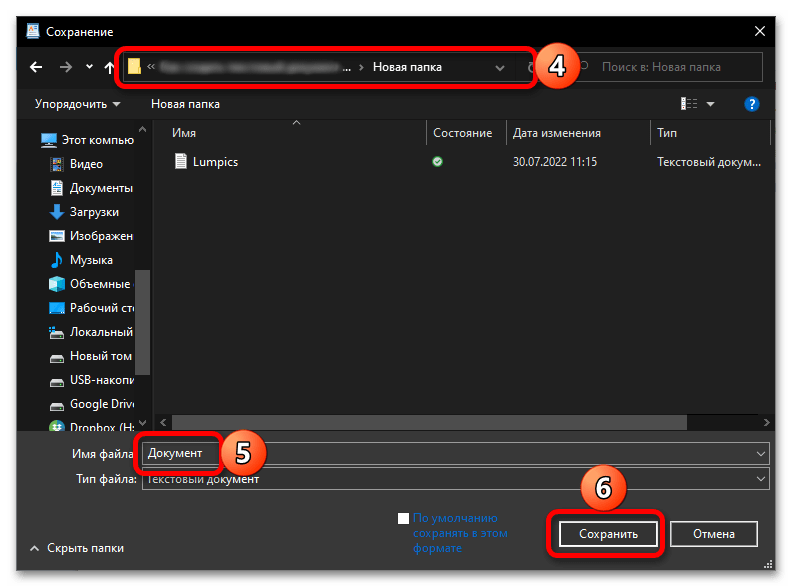This screenshot has width=792, height=587.
Task: Open help with the blue question icon
Action: point(752,104)
